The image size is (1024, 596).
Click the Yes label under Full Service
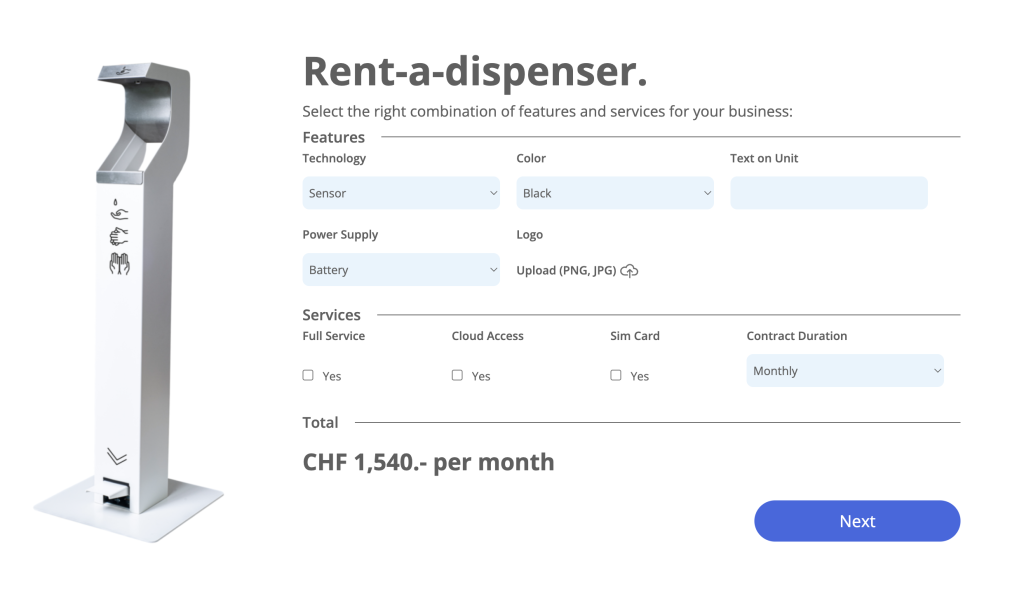332,376
